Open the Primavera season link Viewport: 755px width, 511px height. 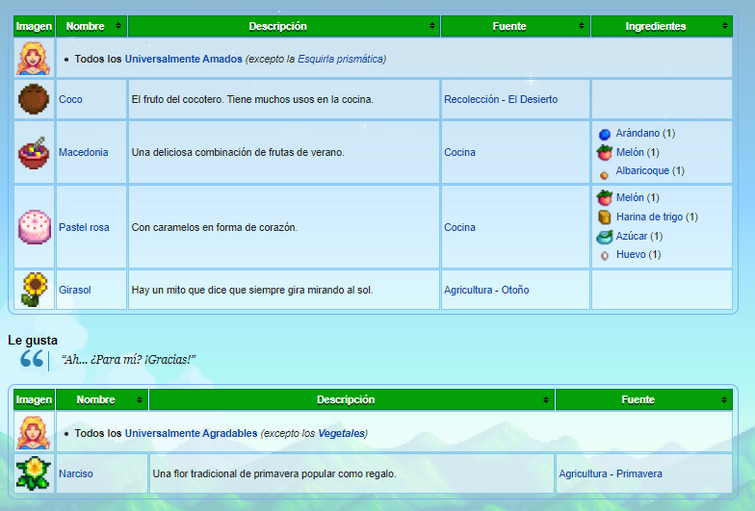click(639, 473)
